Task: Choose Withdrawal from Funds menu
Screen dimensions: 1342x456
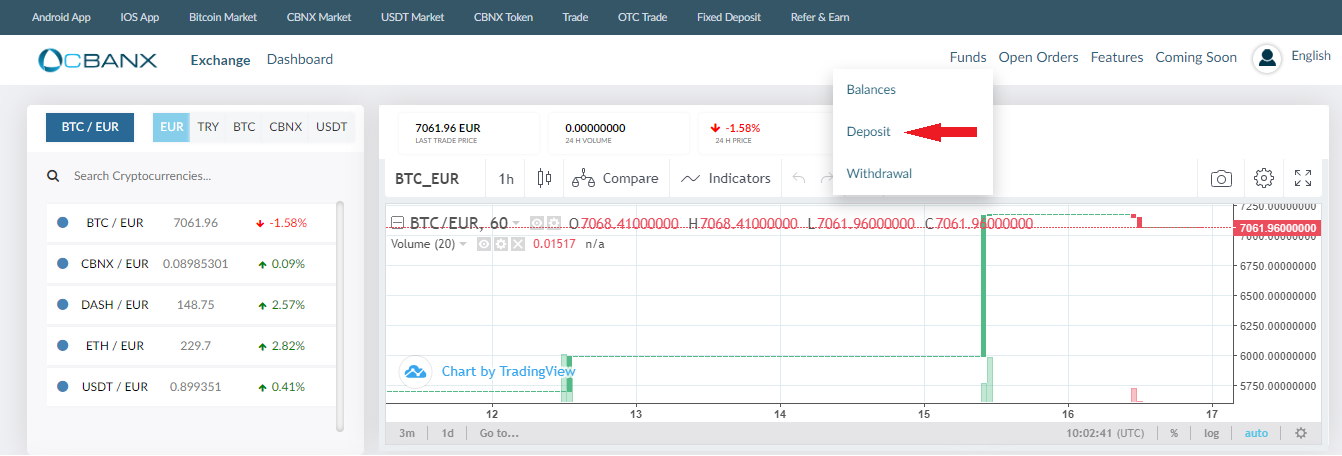Action: pyautogui.click(x=879, y=173)
